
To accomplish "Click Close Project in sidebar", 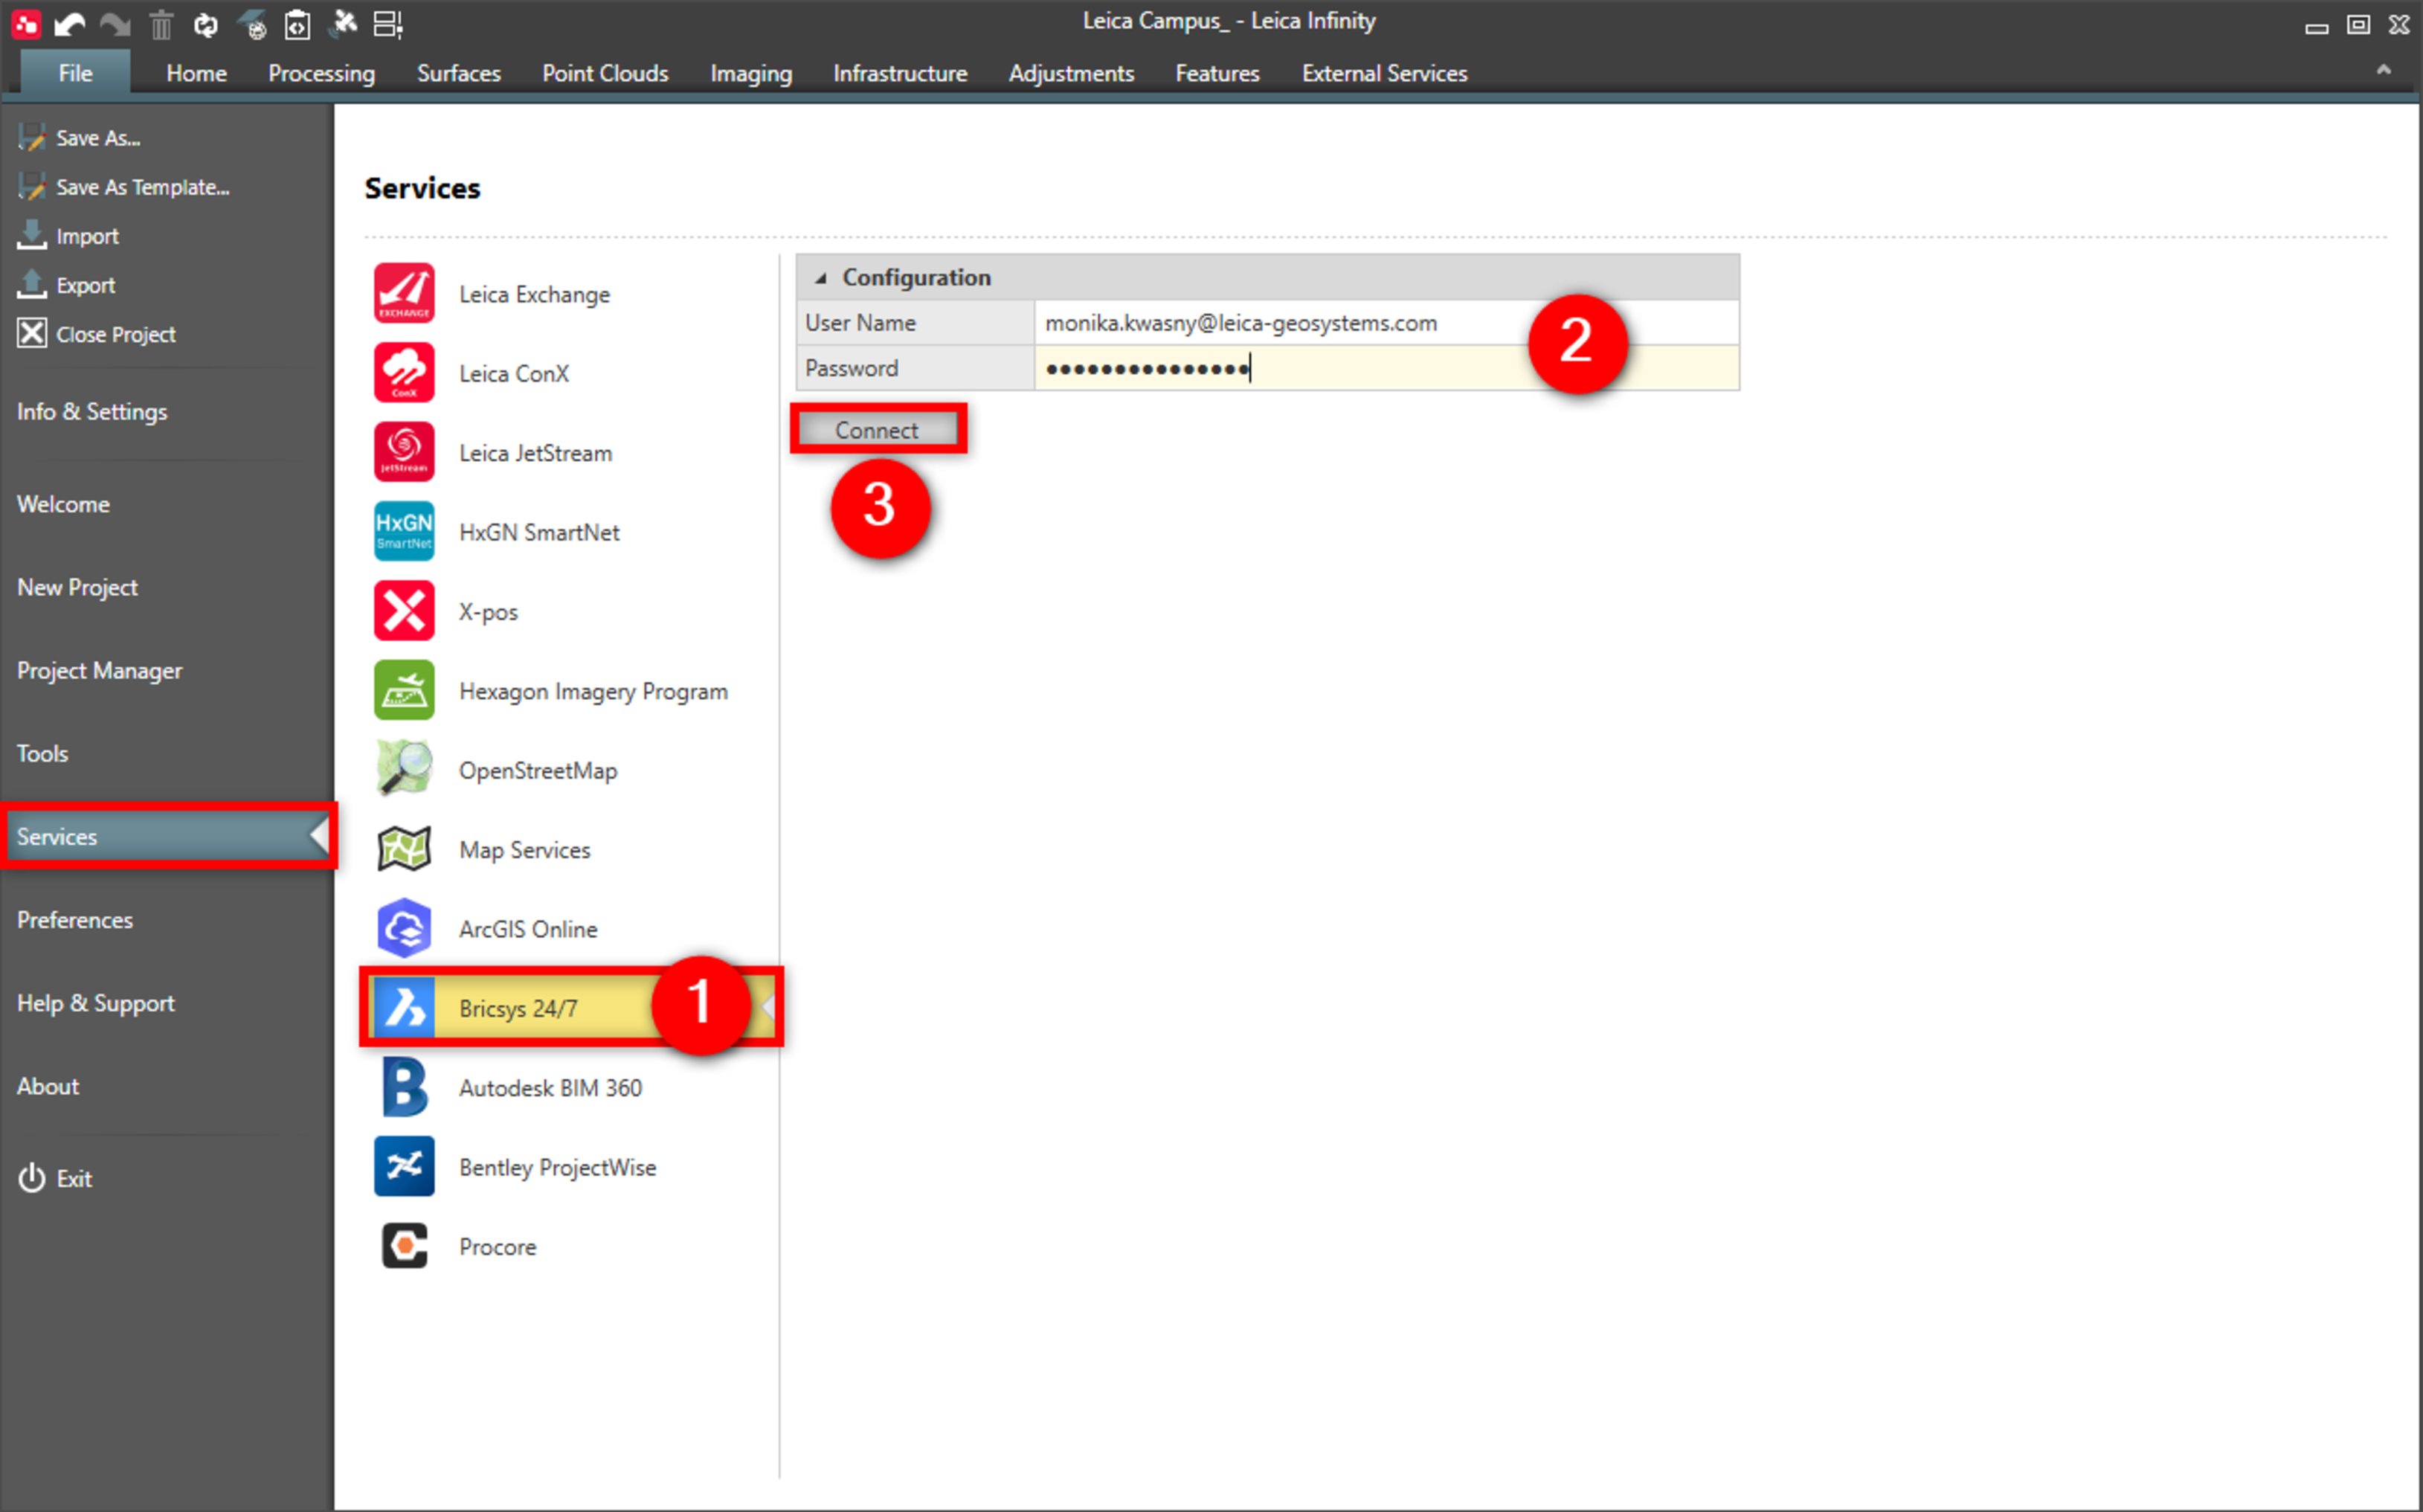I will 96,334.
